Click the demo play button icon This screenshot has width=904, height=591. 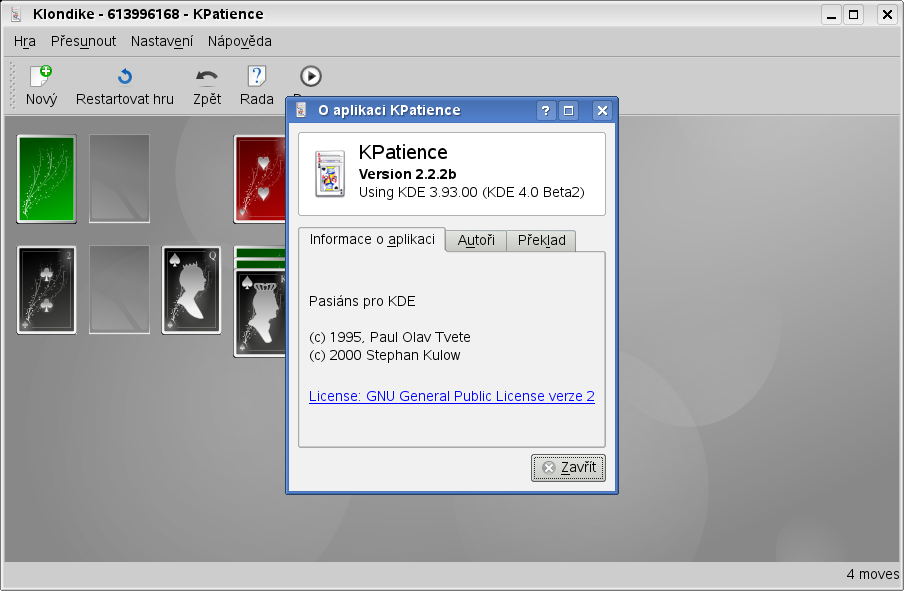[x=311, y=76]
